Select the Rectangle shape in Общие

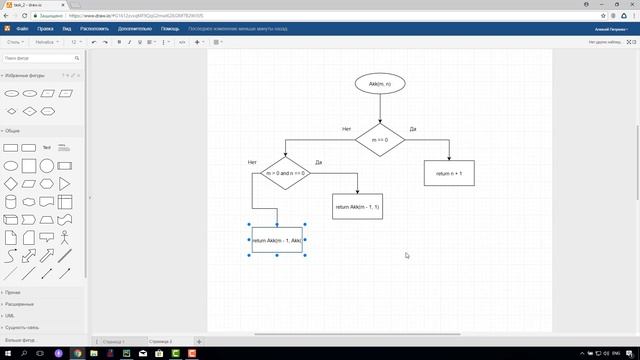tap(11, 148)
